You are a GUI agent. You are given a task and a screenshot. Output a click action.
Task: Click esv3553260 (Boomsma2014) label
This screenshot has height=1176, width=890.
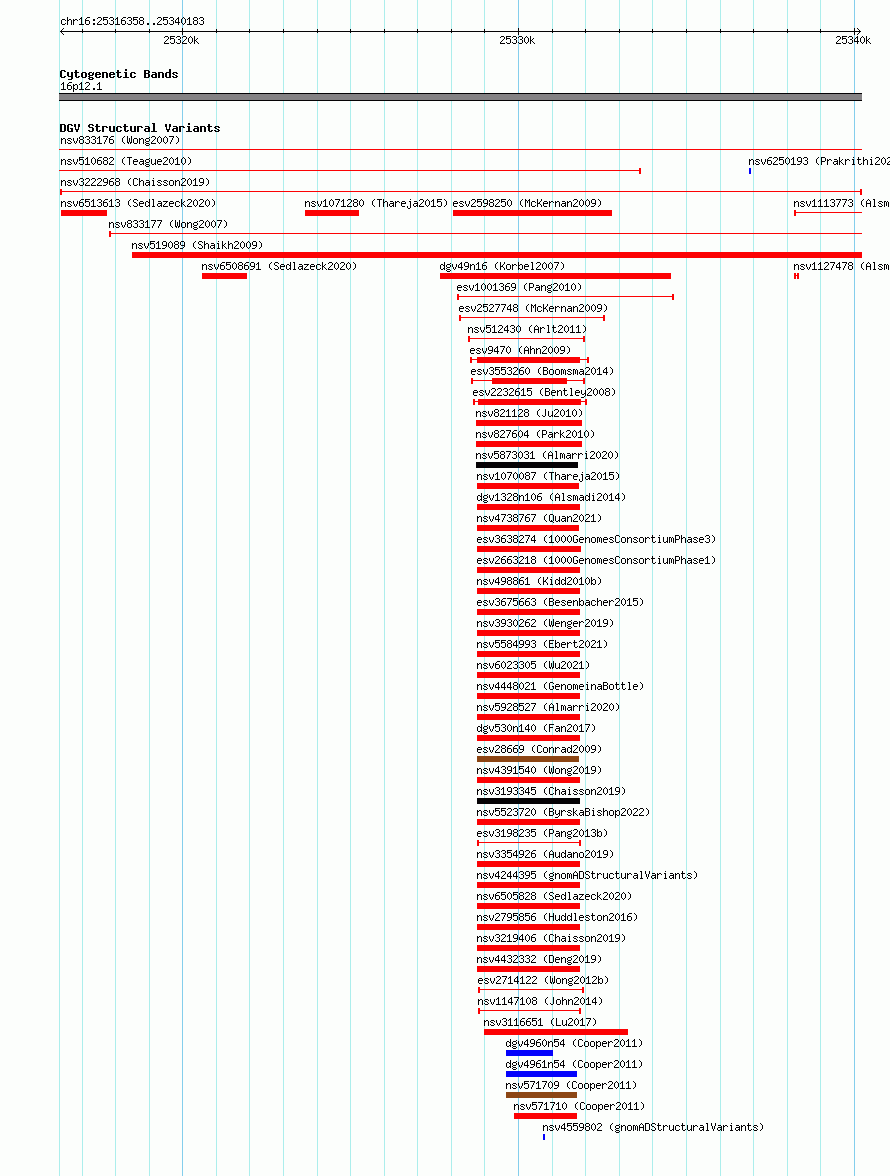pyautogui.click(x=542, y=371)
